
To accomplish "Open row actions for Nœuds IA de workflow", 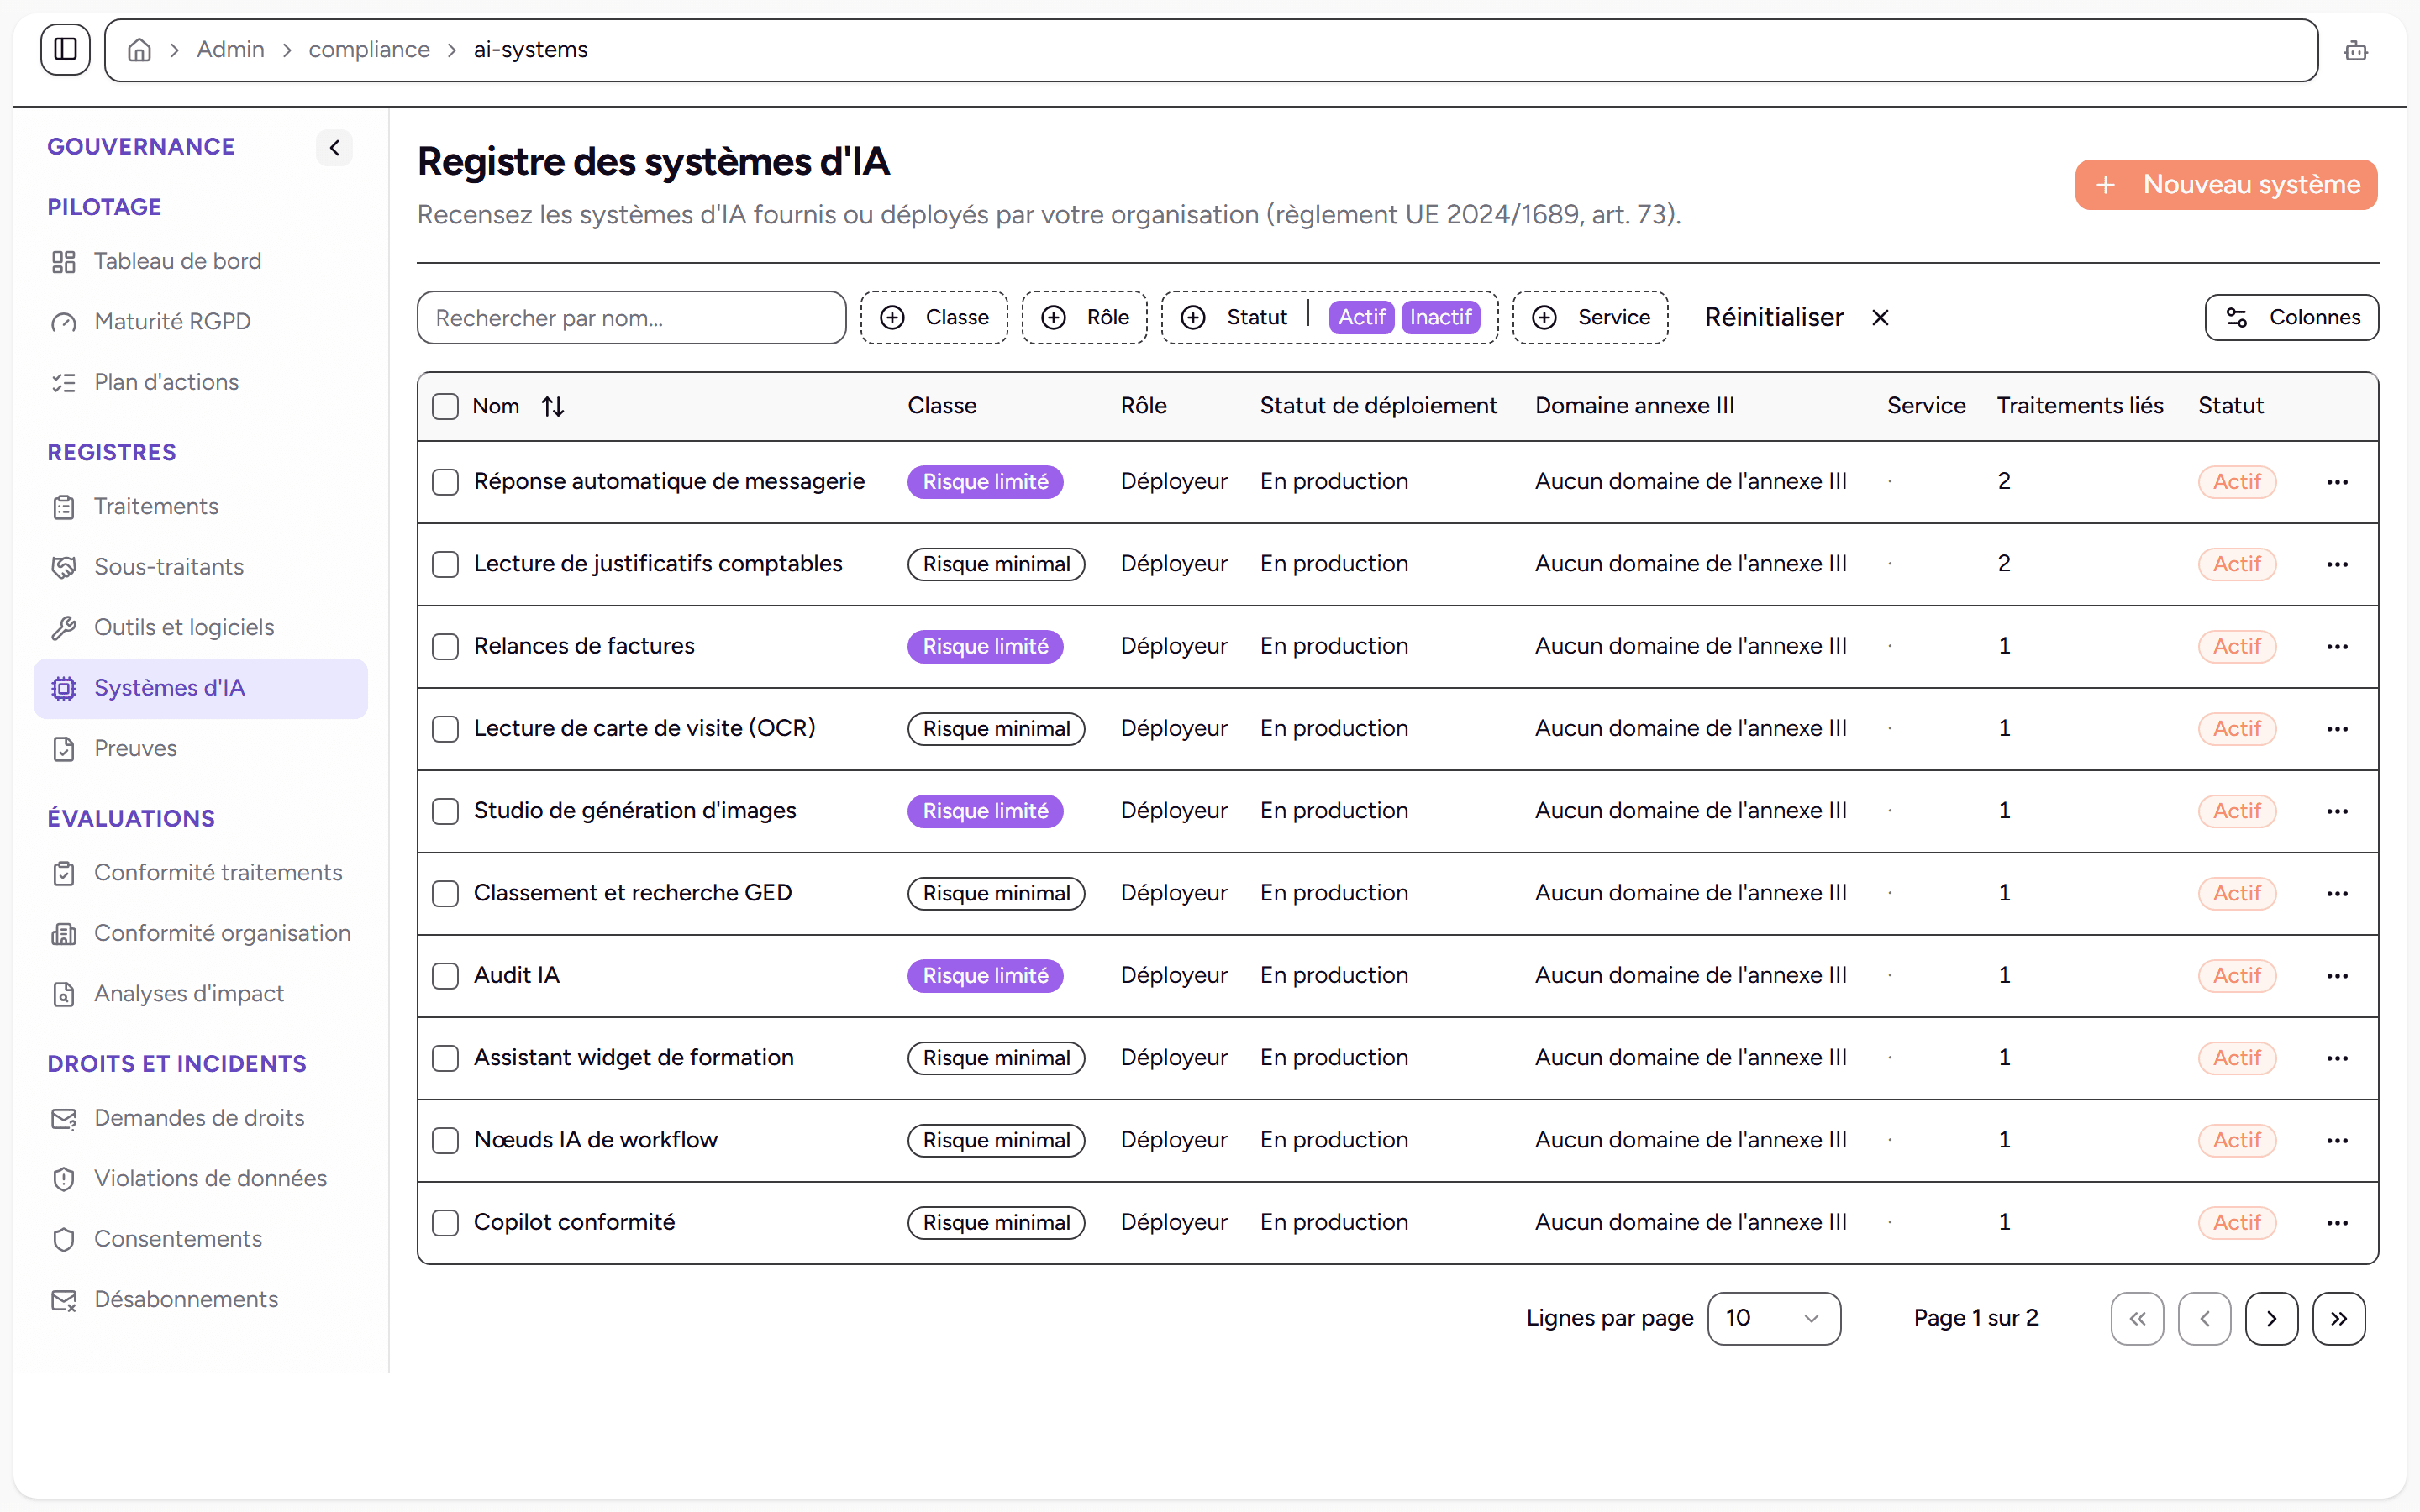I will pyautogui.click(x=2337, y=1141).
